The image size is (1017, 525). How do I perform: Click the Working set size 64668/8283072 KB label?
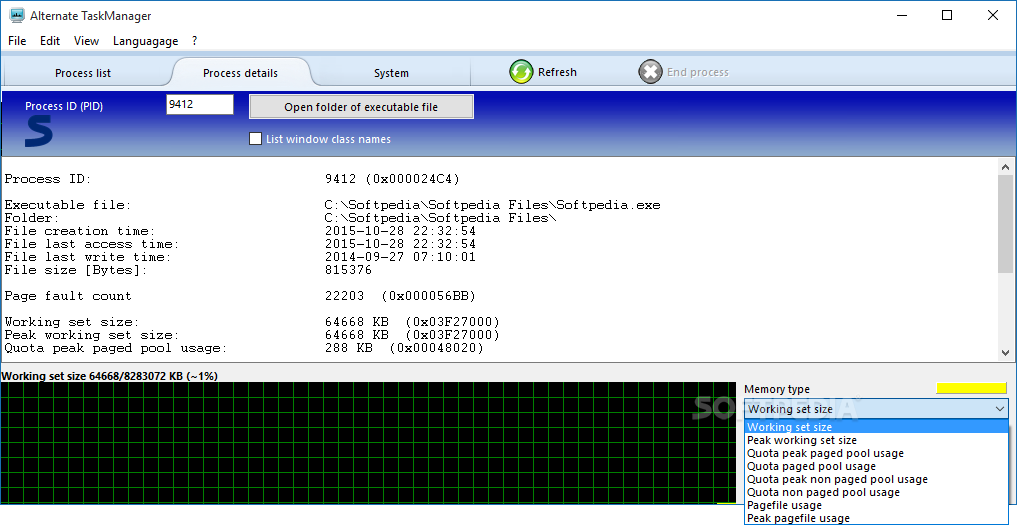pos(110,376)
